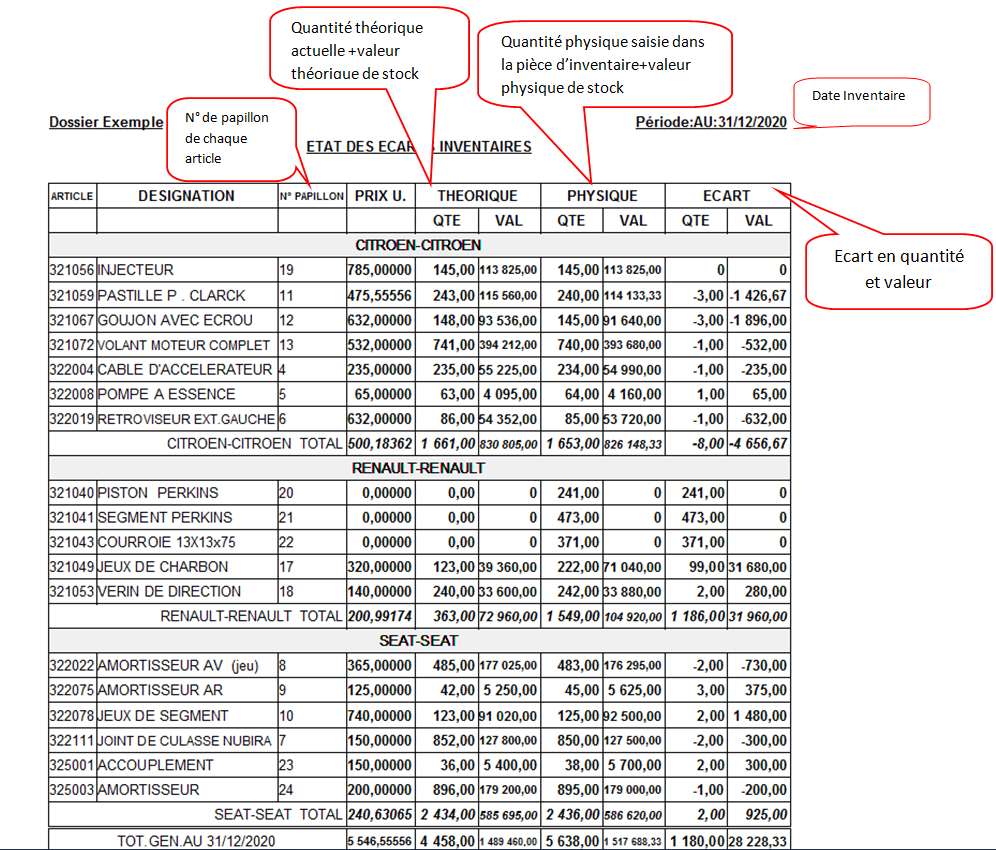
Task: Click 'AMORTISSEUR AR' designation
Action: click(x=161, y=690)
